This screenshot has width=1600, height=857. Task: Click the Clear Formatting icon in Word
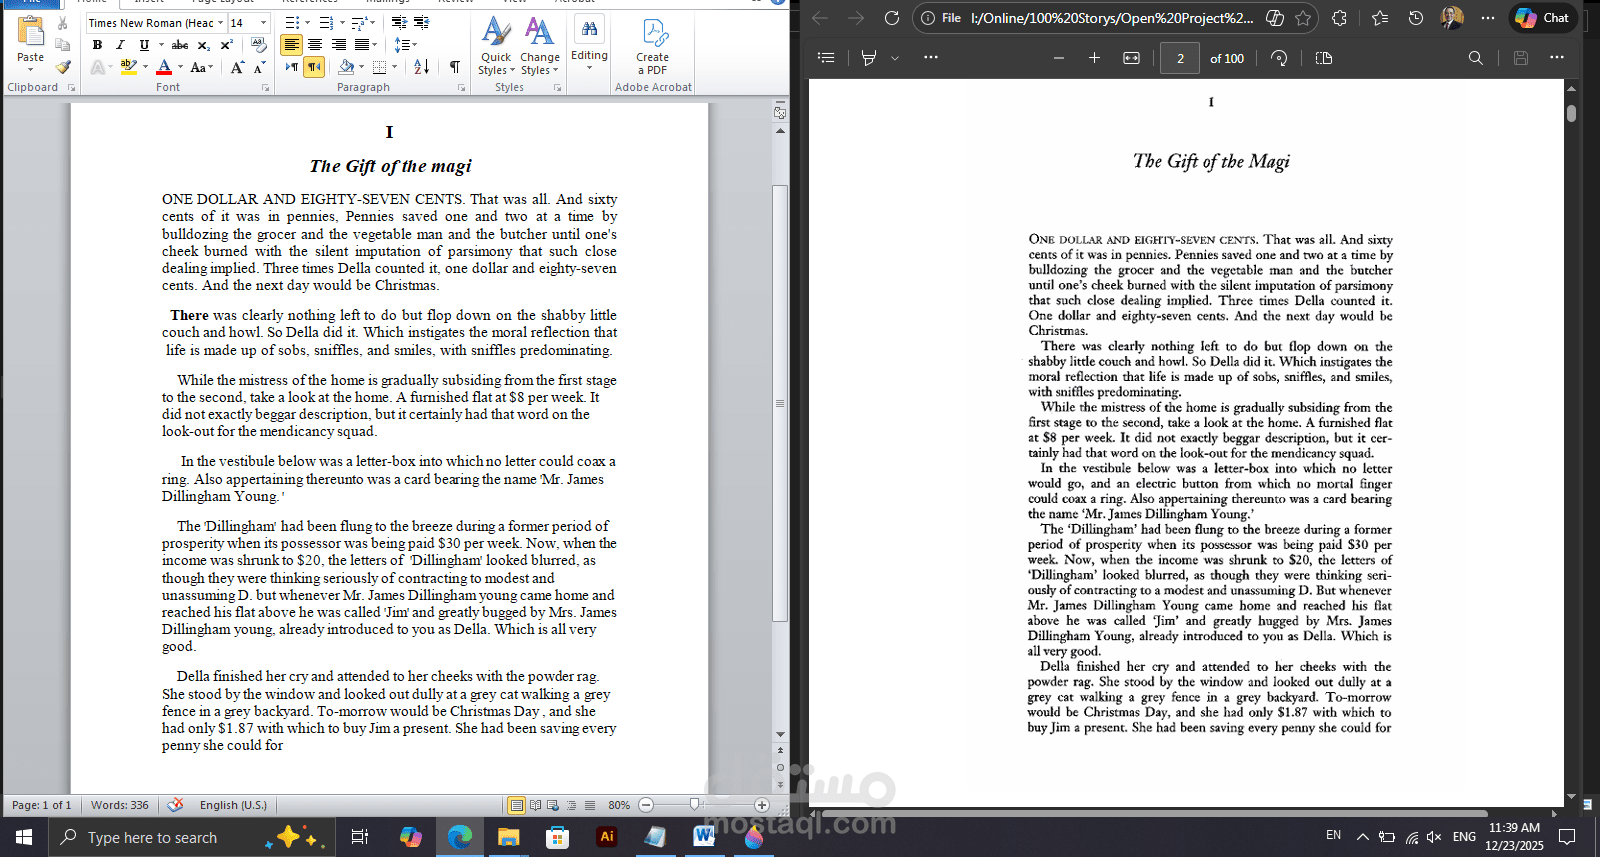click(259, 45)
